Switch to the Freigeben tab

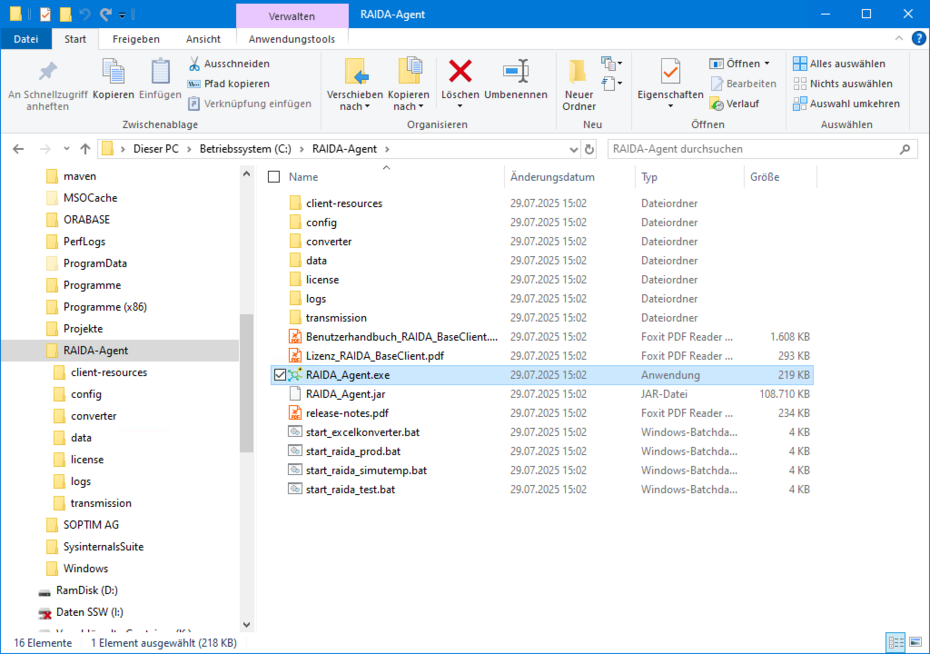(x=136, y=39)
